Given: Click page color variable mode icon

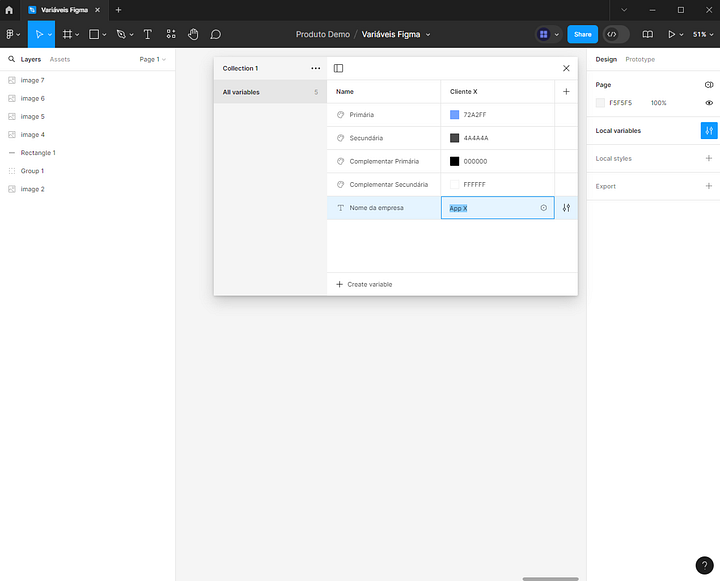Looking at the screenshot, I should 709,85.
